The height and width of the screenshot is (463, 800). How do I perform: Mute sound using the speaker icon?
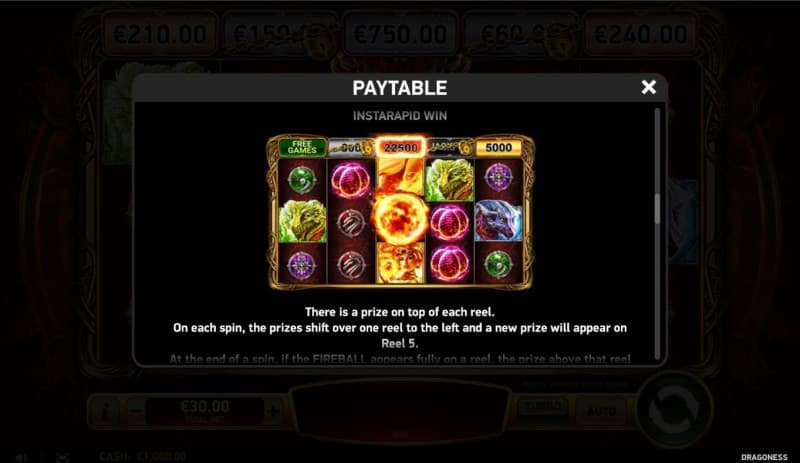coord(21,457)
